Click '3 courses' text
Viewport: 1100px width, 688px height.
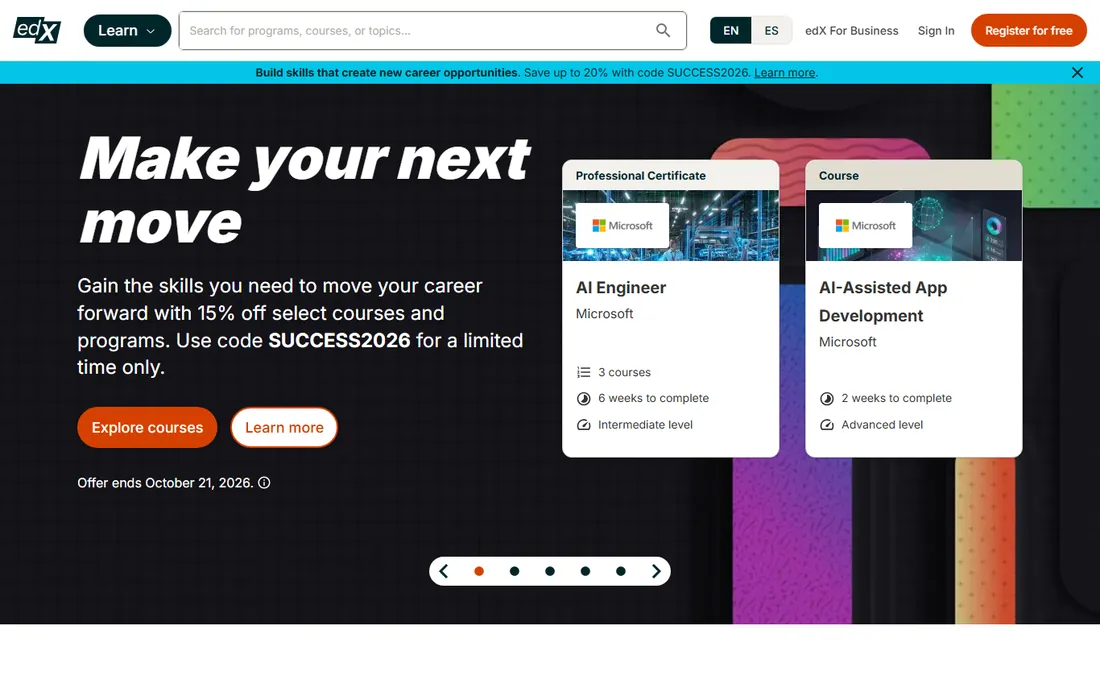624,372
